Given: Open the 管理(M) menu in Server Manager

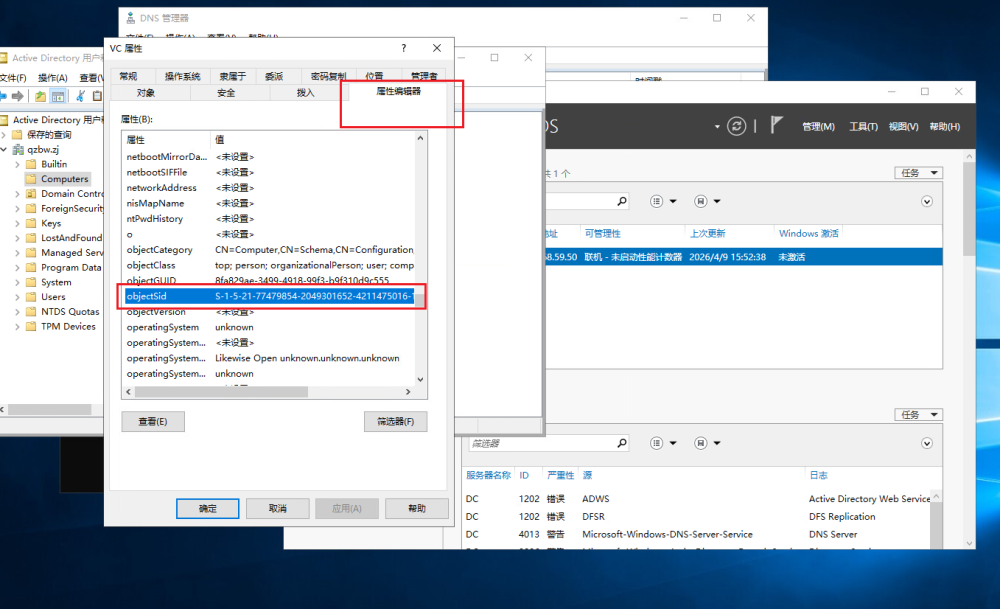Looking at the screenshot, I should click(817, 127).
